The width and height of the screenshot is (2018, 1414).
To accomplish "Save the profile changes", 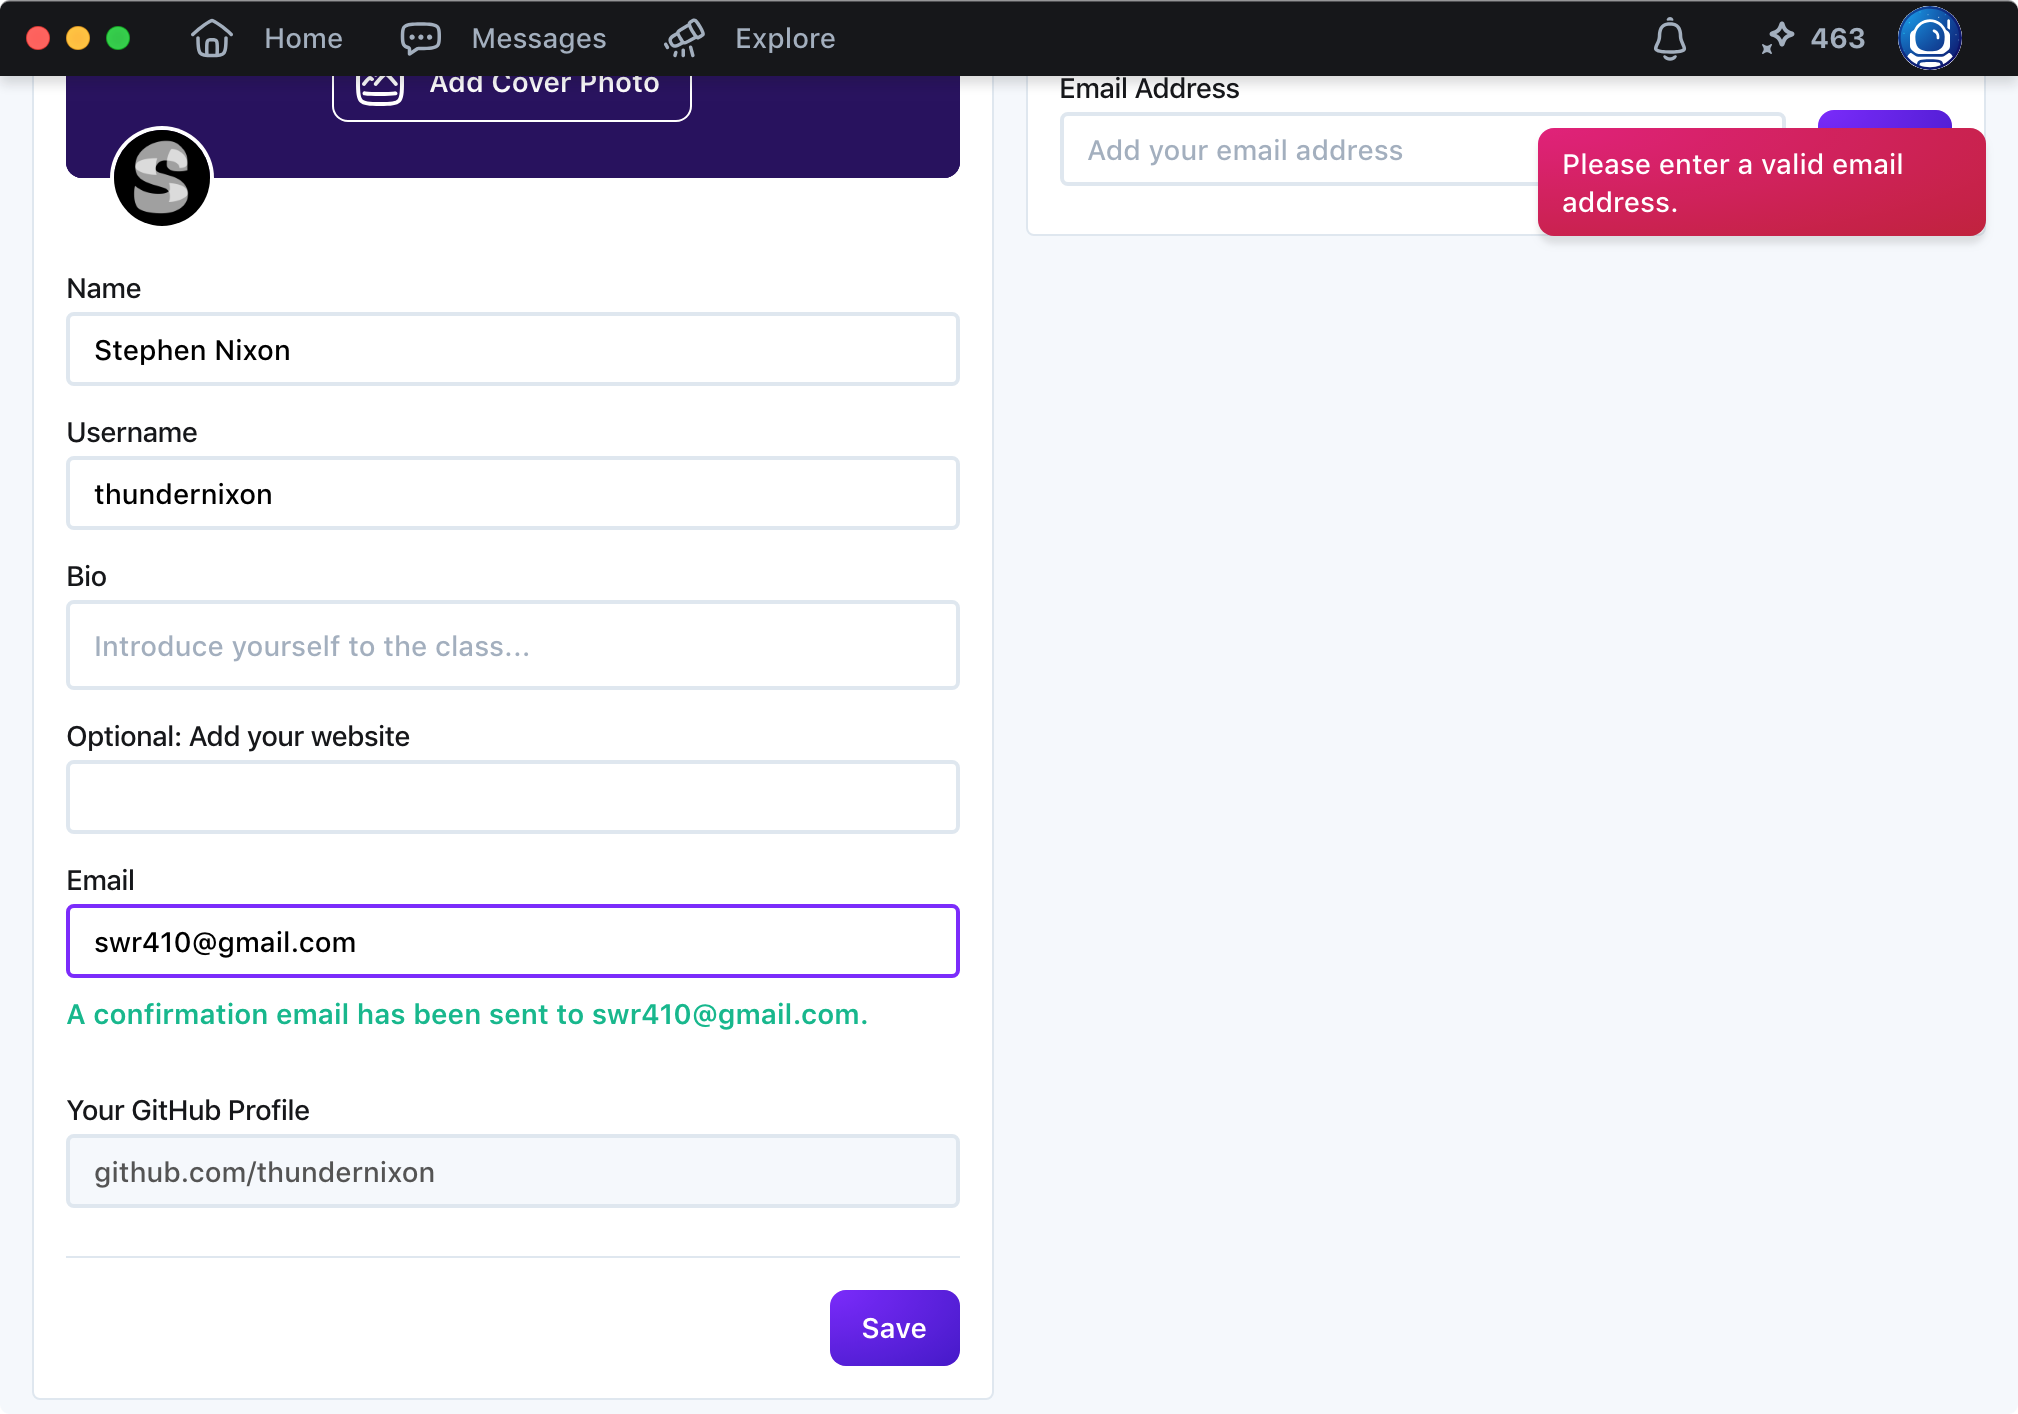I will coord(894,1327).
